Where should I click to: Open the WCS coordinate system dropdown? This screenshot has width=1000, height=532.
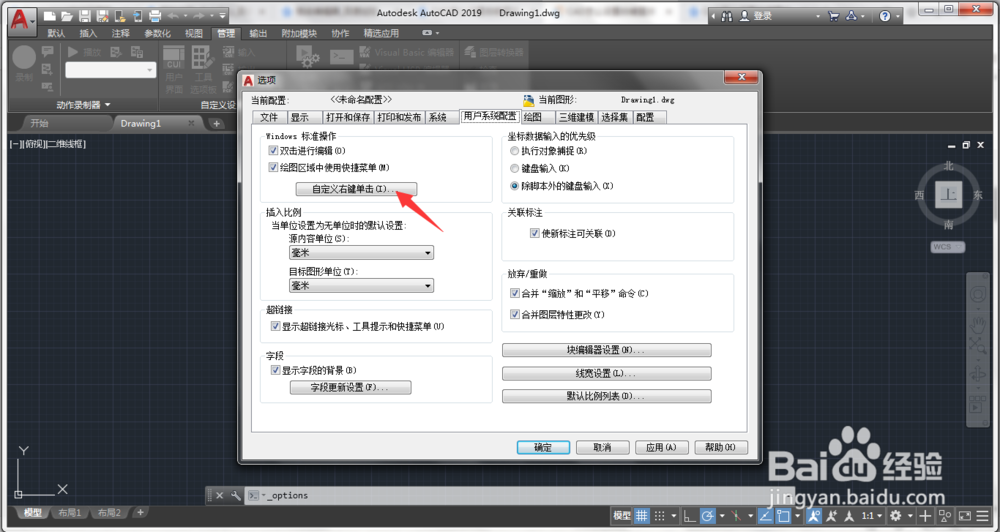click(x=947, y=247)
